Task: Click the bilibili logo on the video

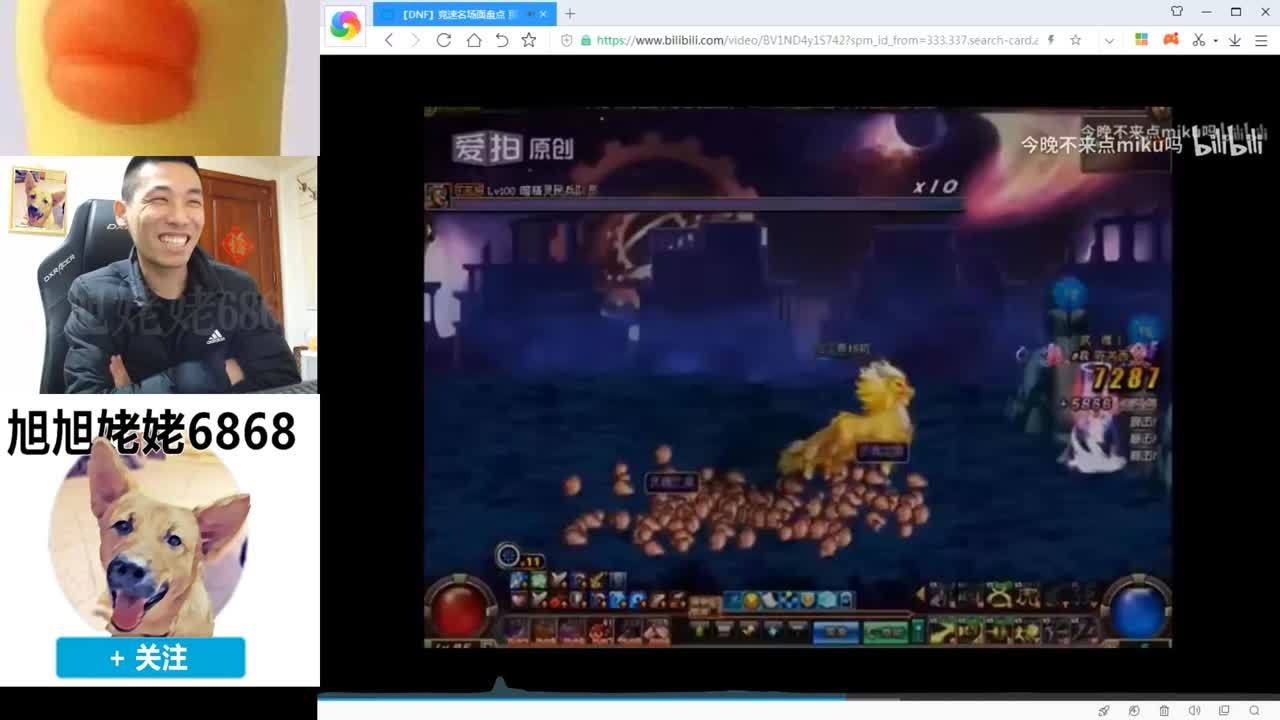Action: click(1229, 144)
